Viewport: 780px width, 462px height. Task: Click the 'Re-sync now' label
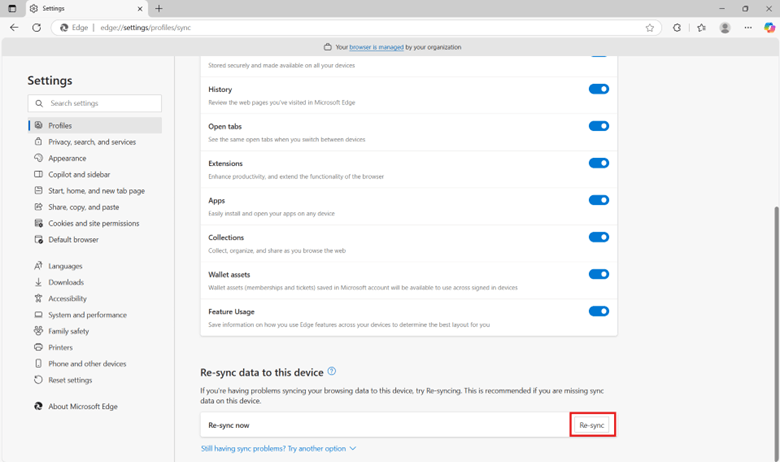pyautogui.click(x=229, y=425)
